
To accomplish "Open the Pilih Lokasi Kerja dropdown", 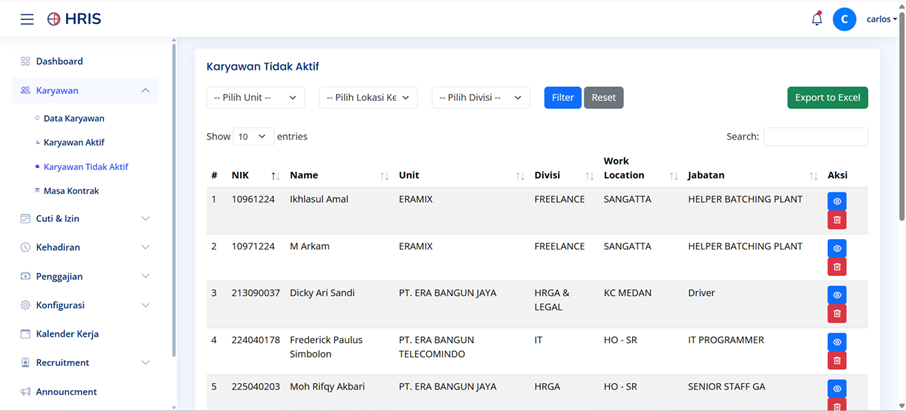I will (368, 98).
